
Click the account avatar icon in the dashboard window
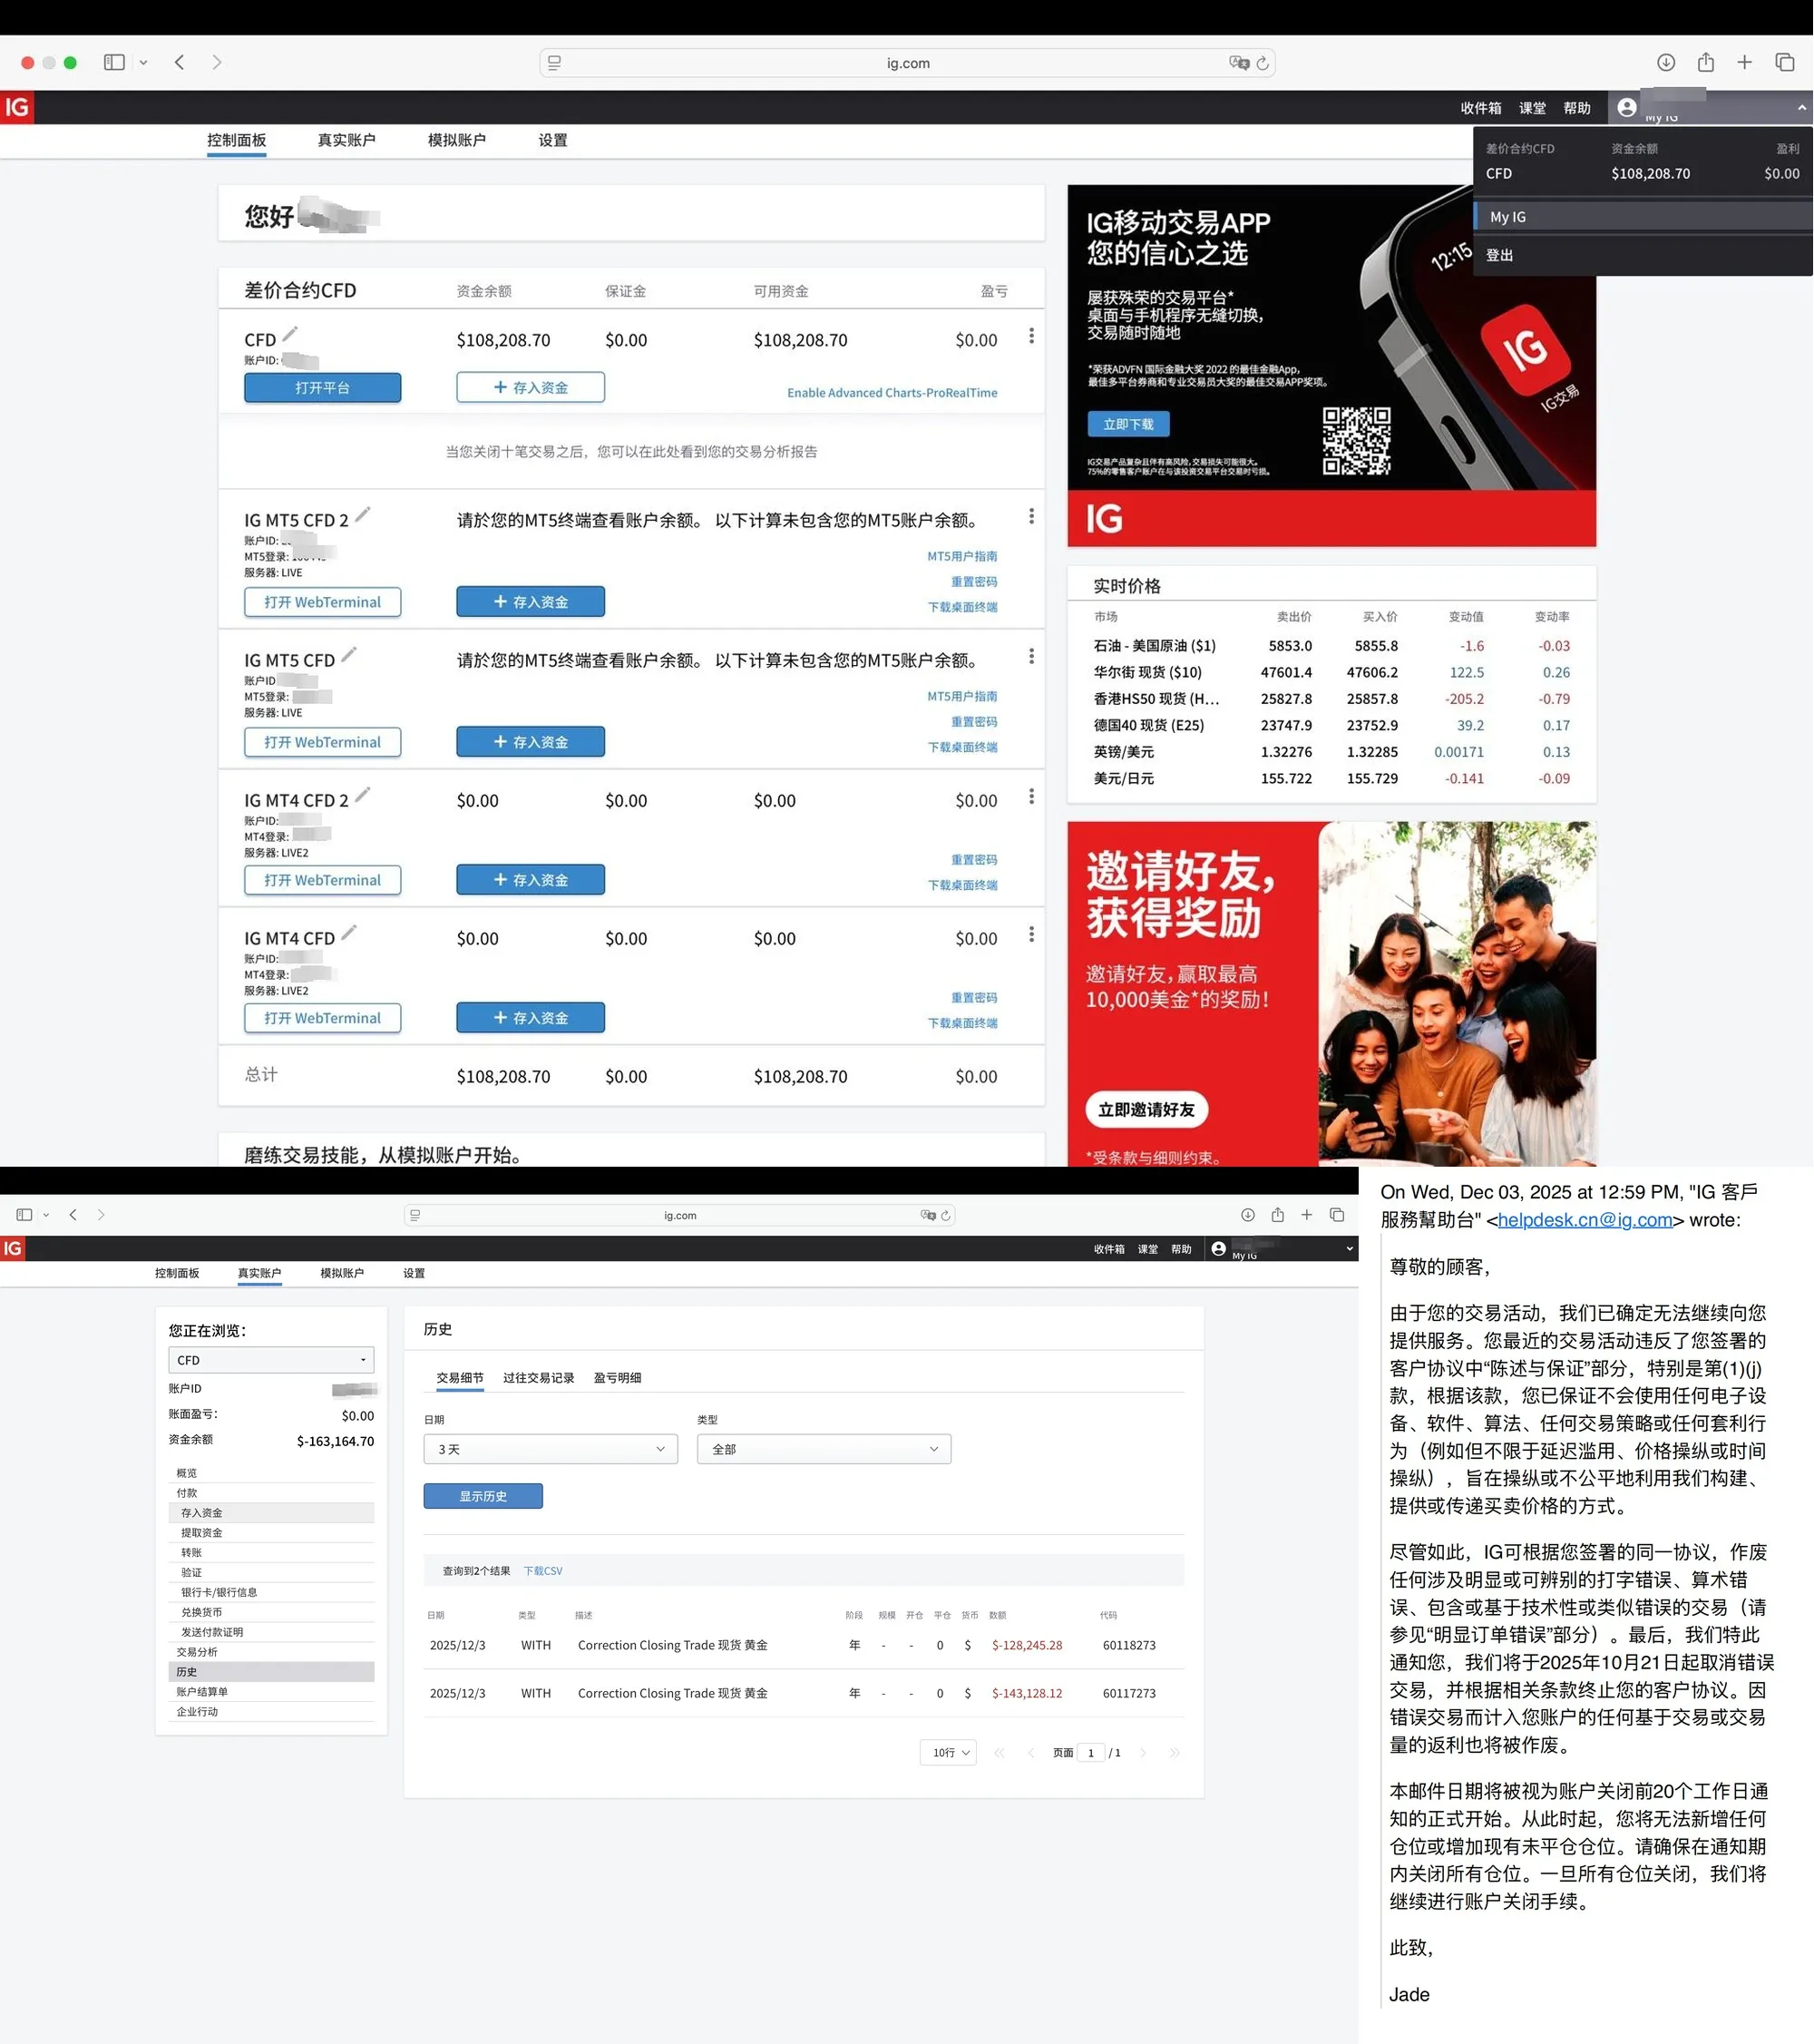tap(1627, 107)
